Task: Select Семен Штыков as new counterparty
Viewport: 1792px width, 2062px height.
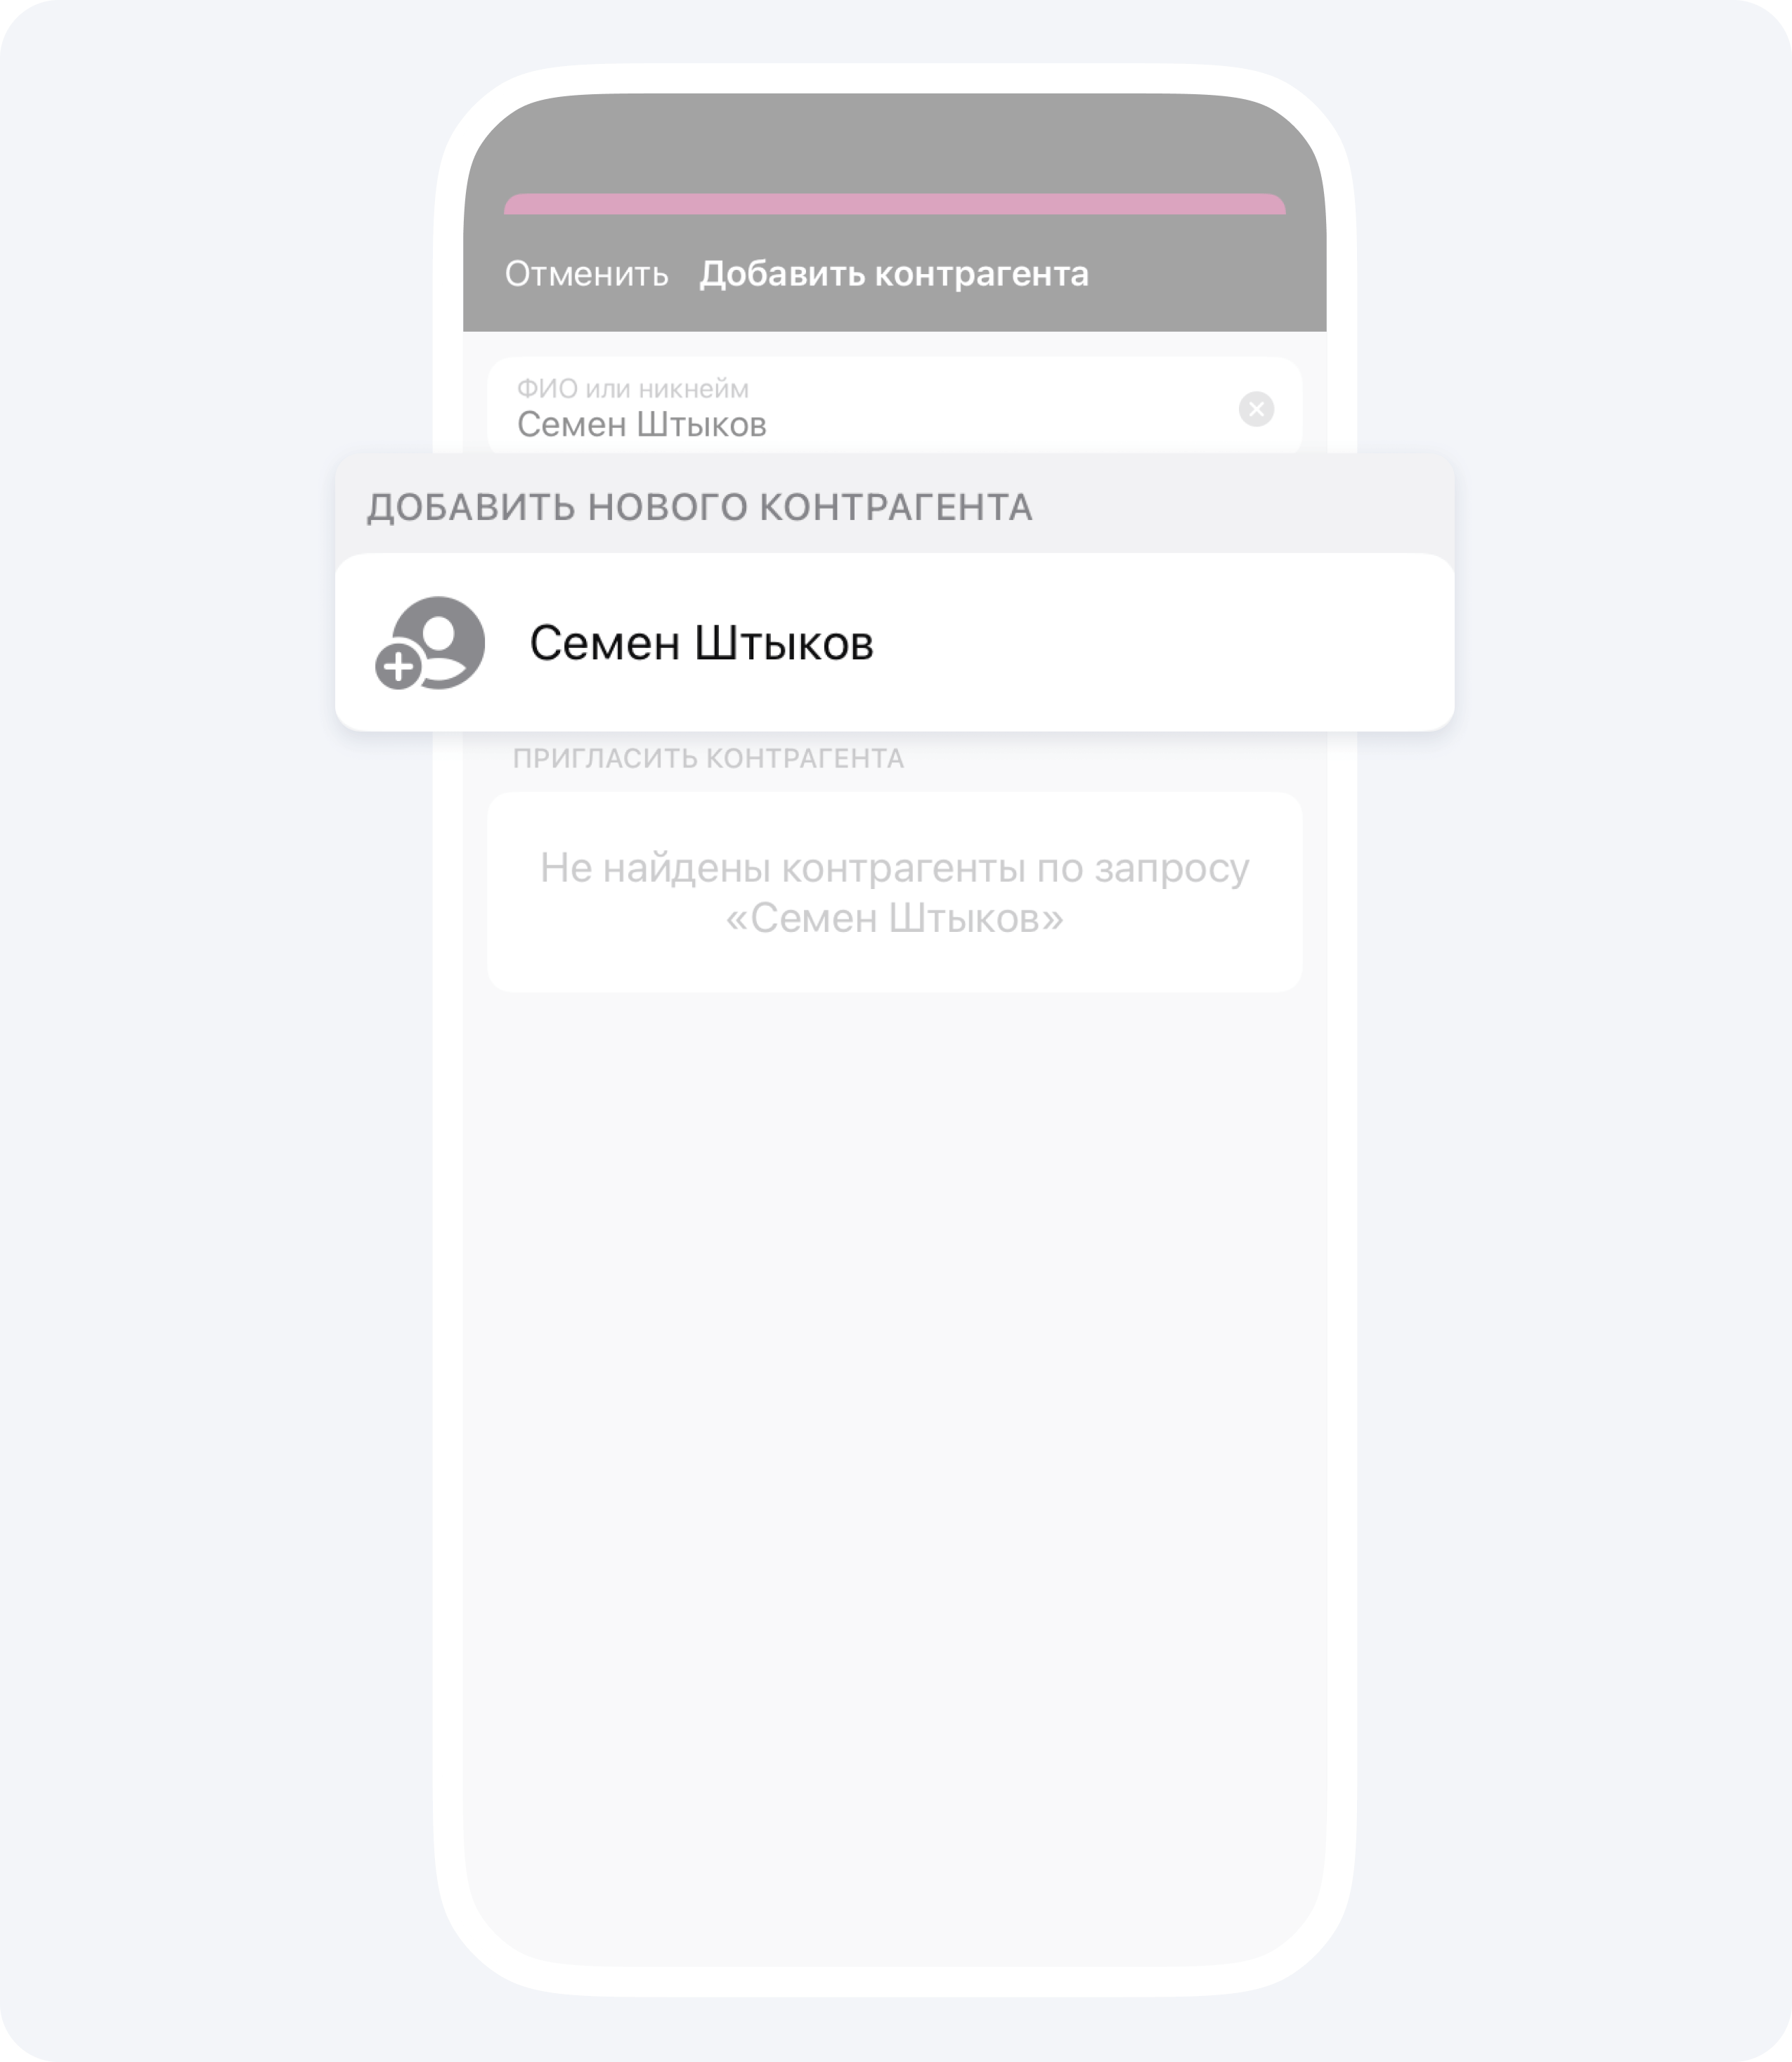Action: (894, 643)
